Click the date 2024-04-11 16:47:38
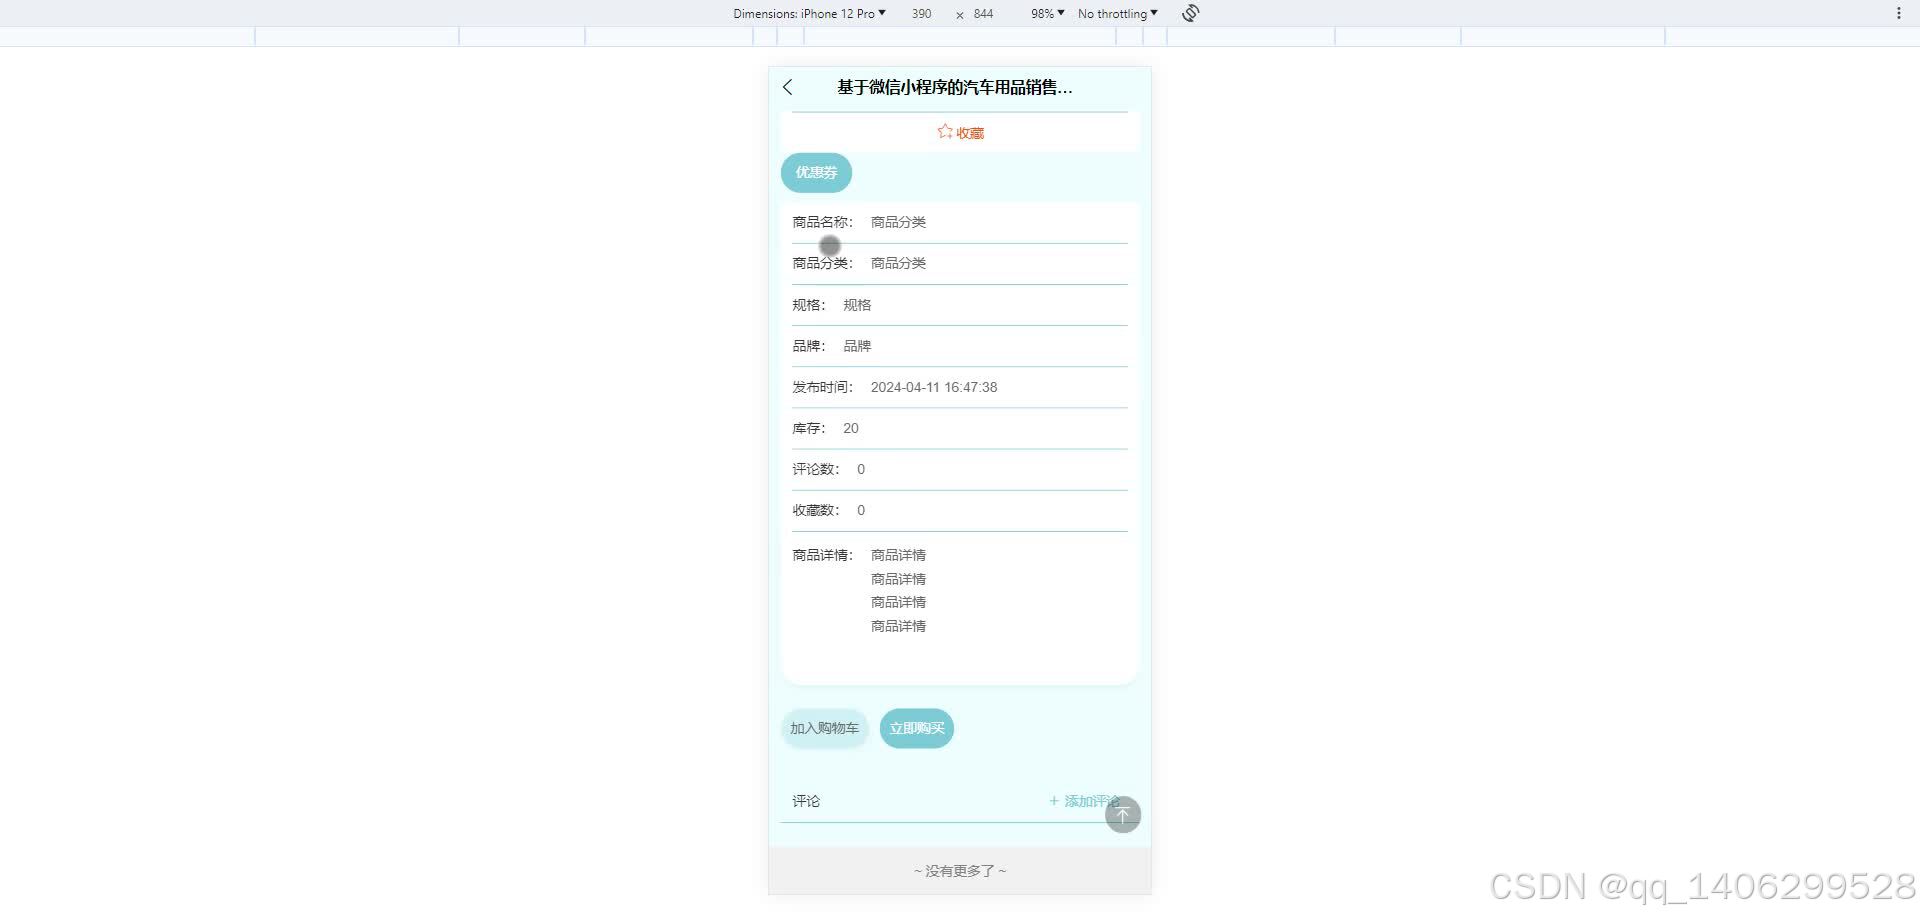This screenshot has height=918, width=1920. tap(934, 387)
